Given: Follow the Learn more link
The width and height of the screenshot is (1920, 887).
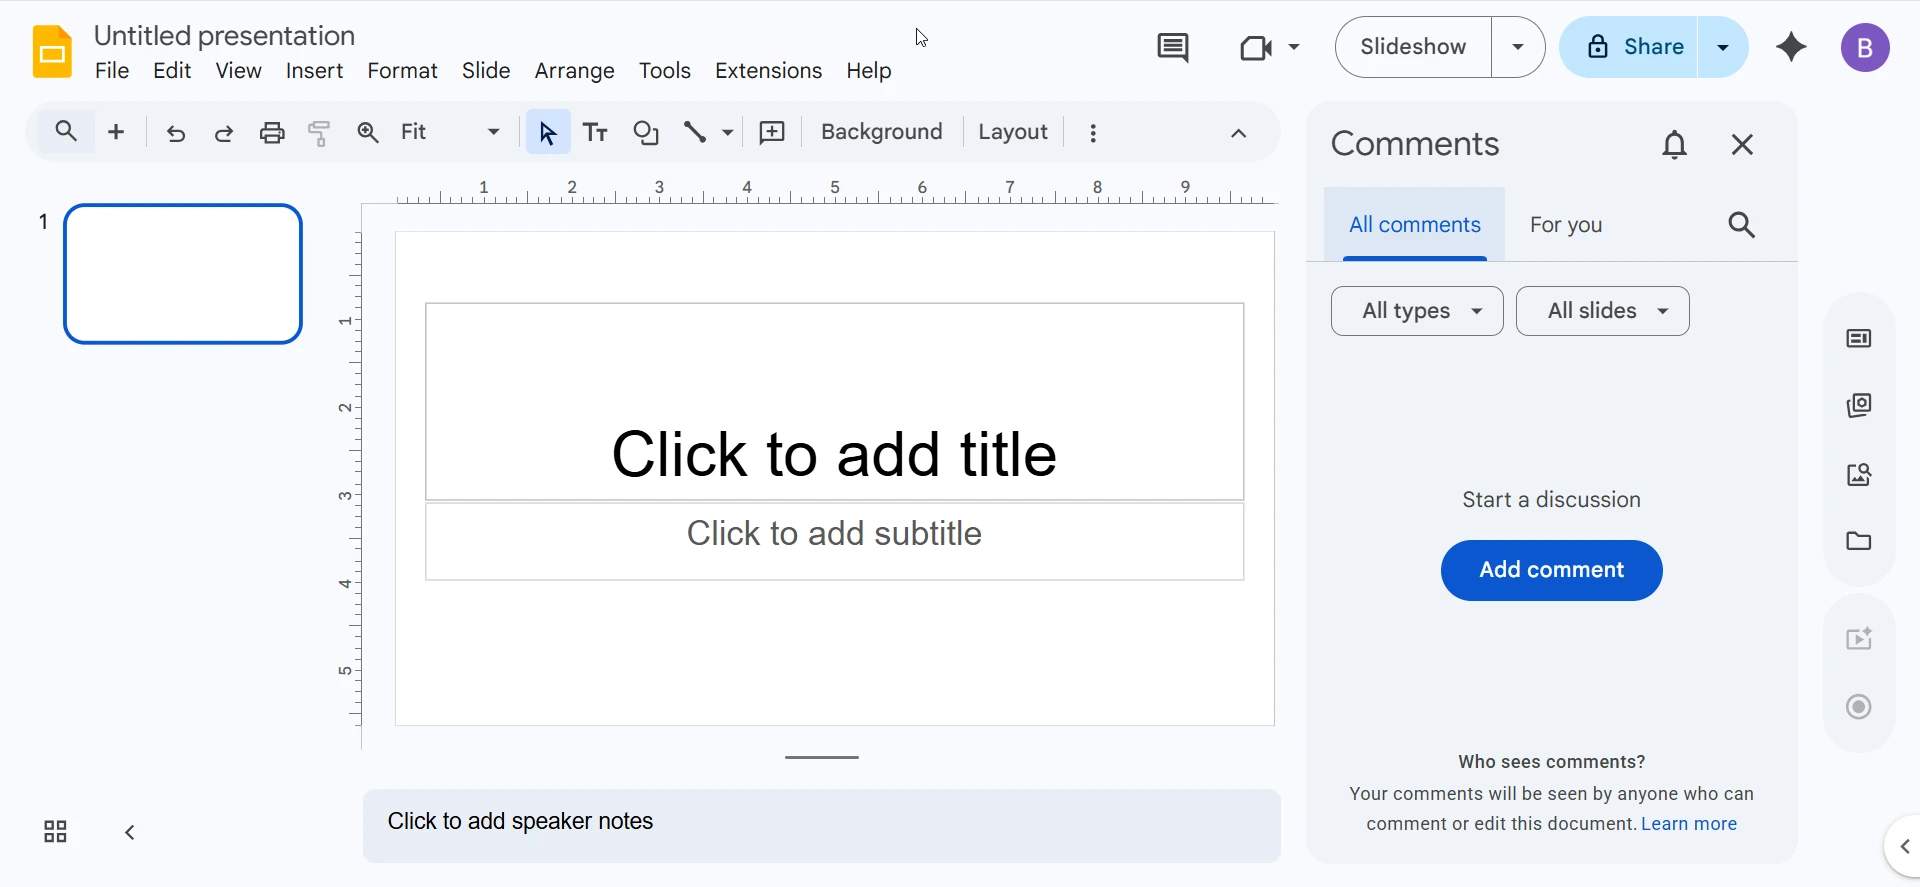Looking at the screenshot, I should 1688,824.
